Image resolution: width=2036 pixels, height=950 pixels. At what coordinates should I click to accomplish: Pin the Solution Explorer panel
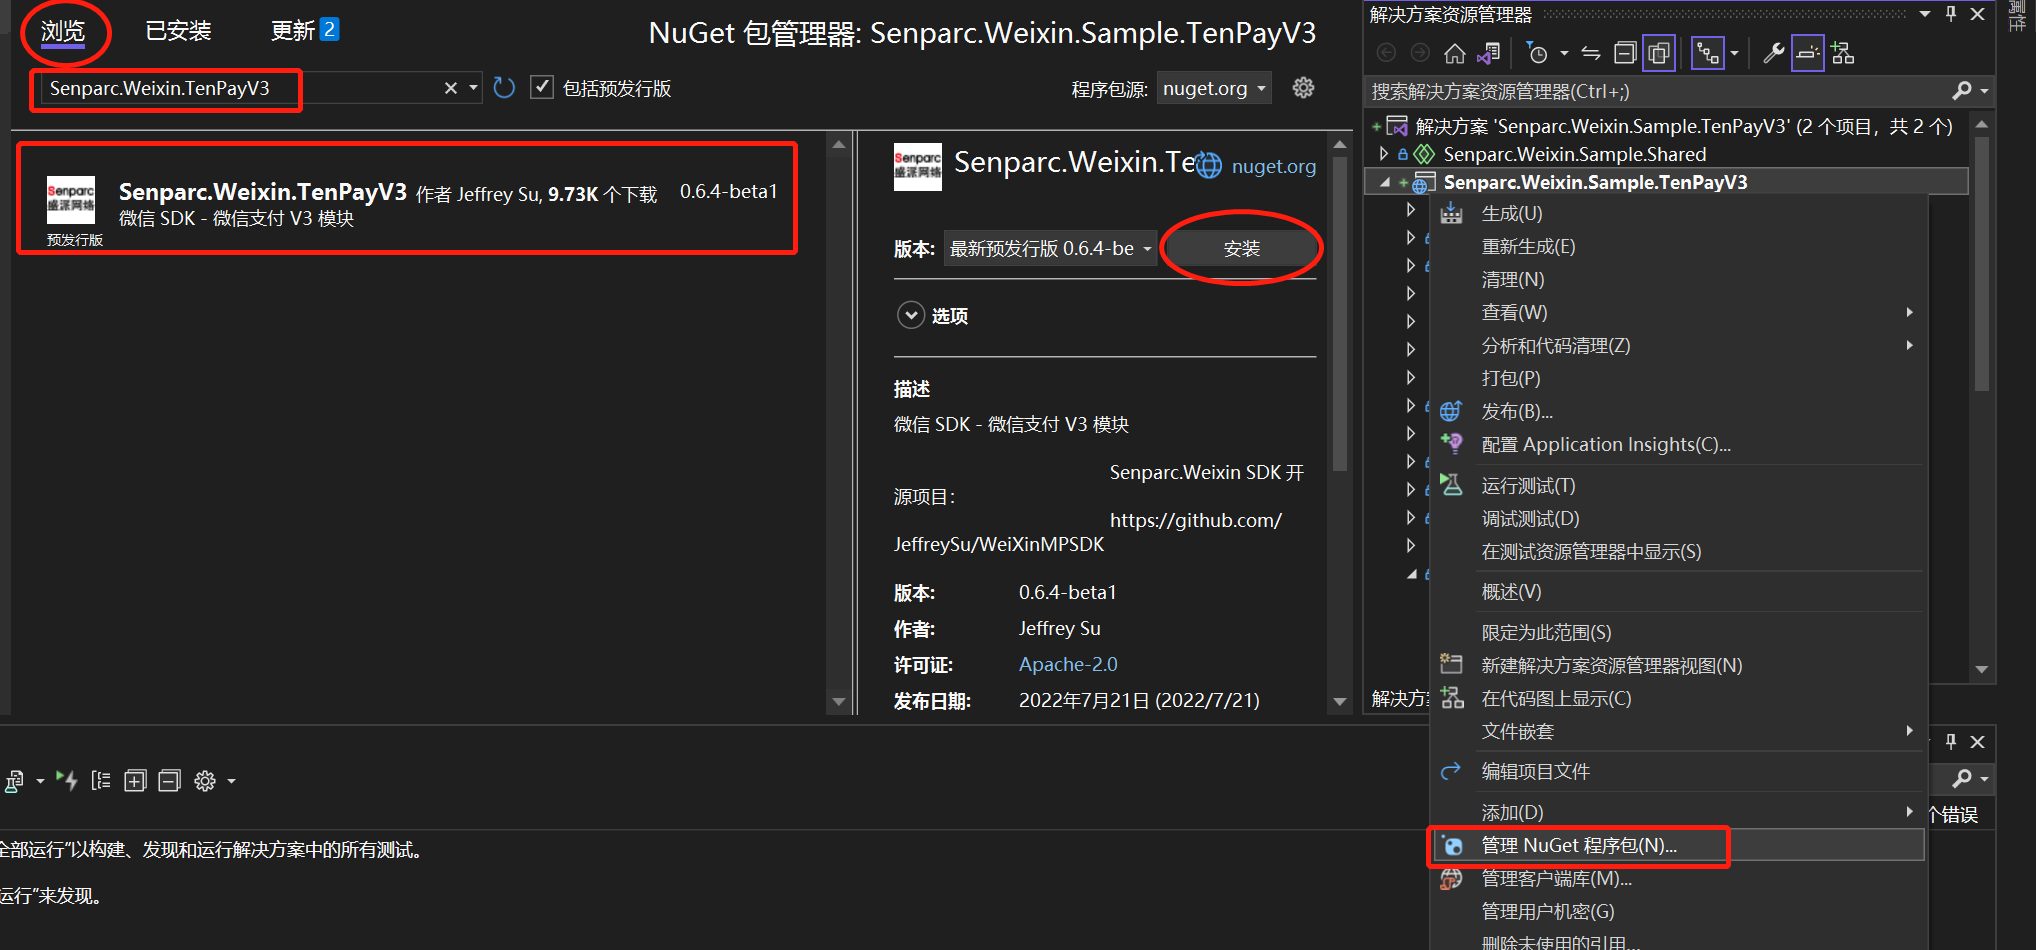point(1951,14)
